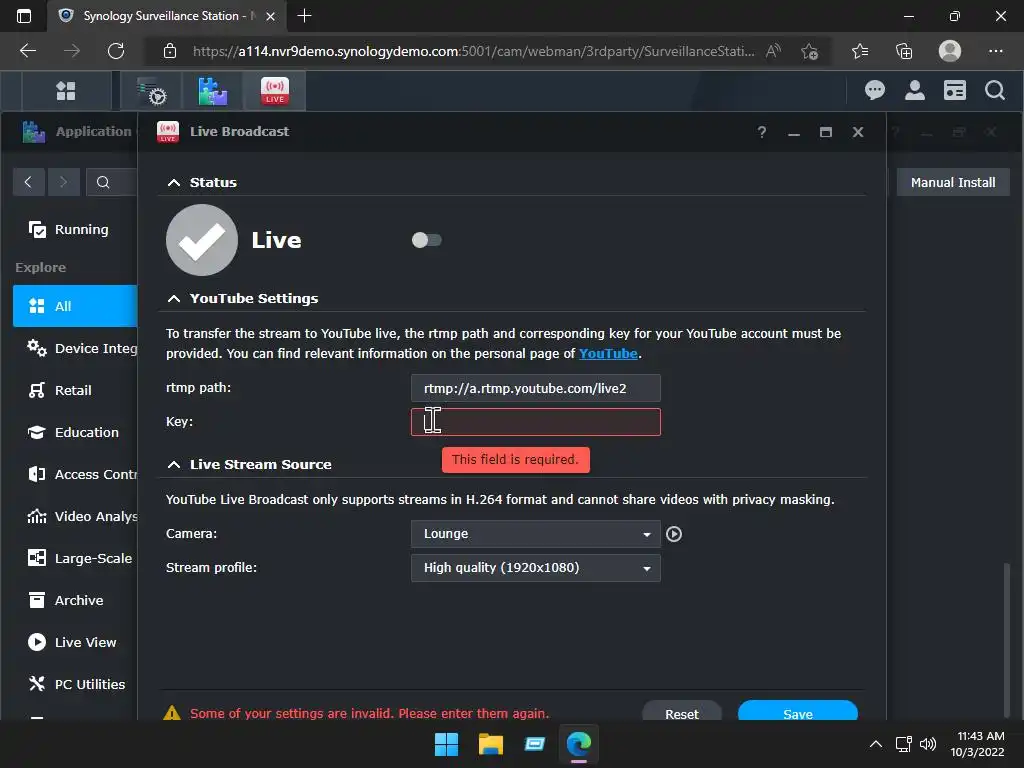Click the Application Center search icon
Screen dimensions: 1024x768
coord(103,182)
